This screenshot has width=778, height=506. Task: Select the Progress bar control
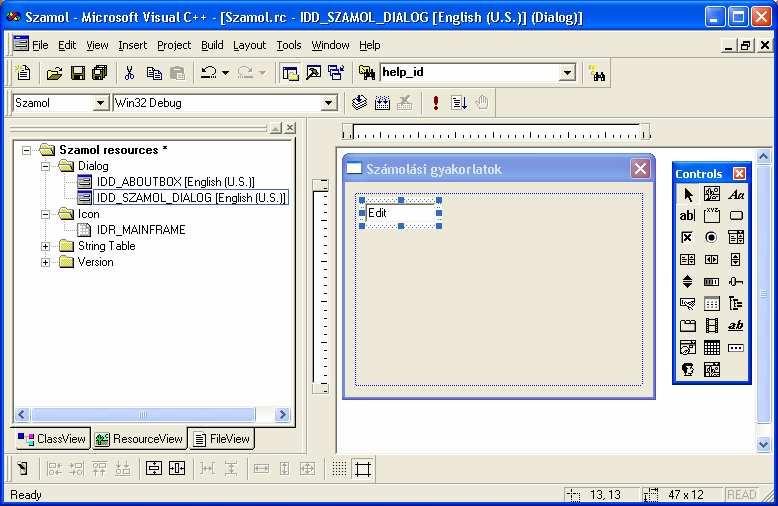pos(712,281)
